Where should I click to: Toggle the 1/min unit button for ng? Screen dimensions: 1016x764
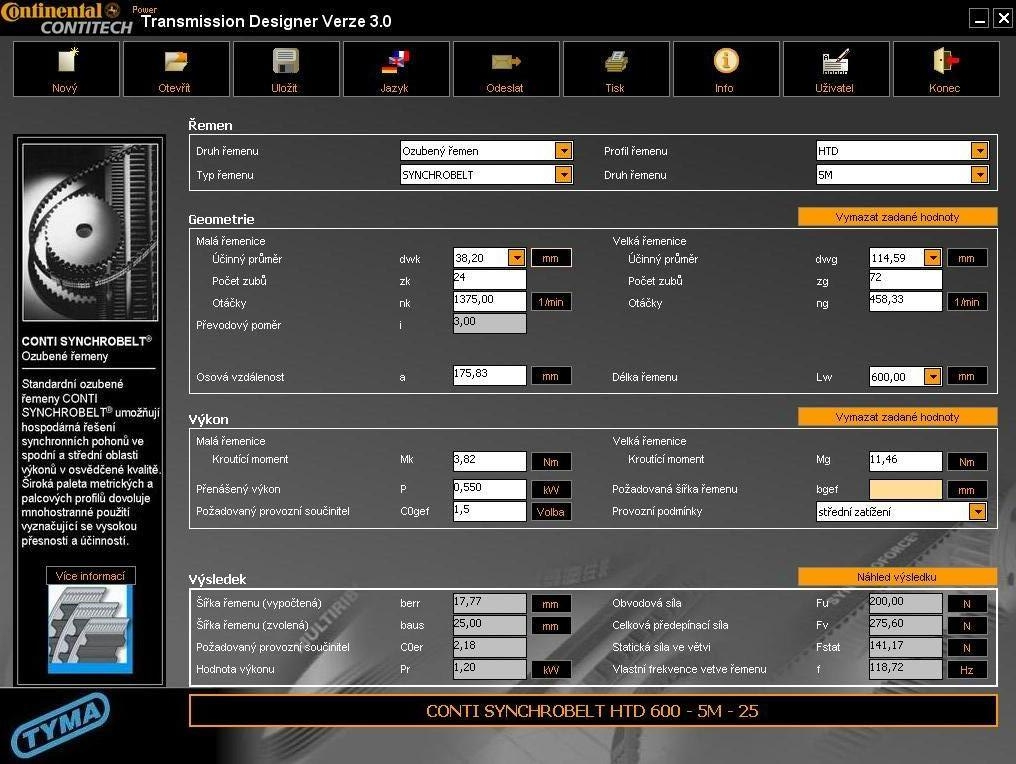[x=967, y=302]
